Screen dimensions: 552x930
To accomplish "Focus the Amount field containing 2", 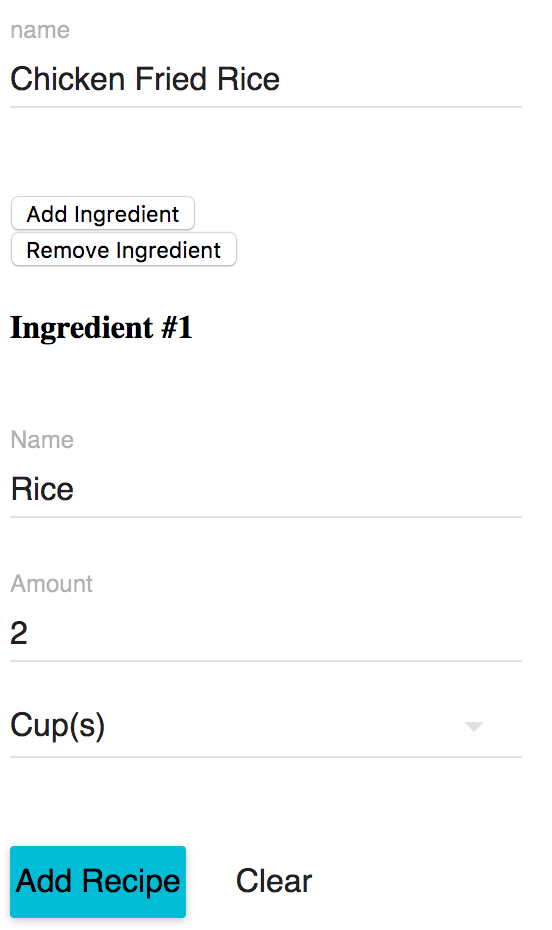I will coord(266,633).
